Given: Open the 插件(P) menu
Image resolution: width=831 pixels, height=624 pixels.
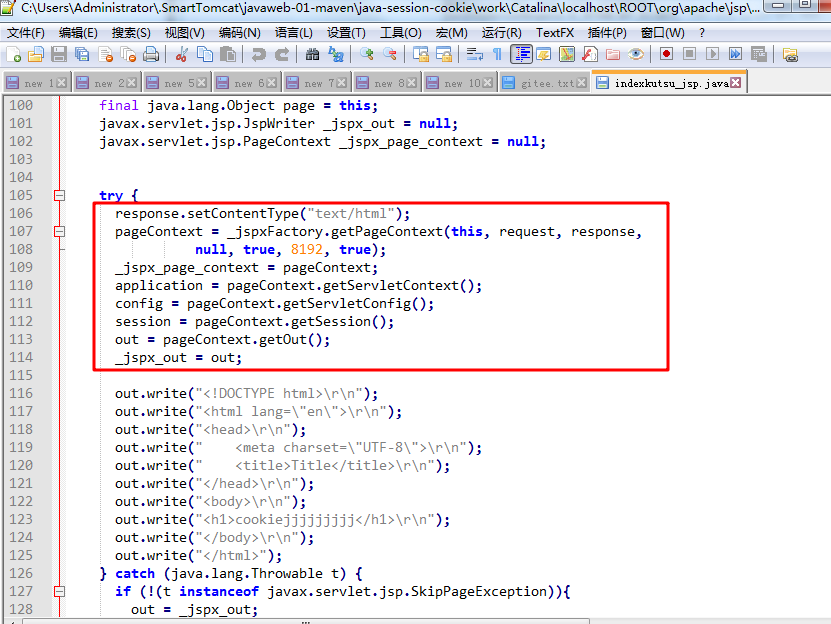Looking at the screenshot, I should tap(607, 33).
